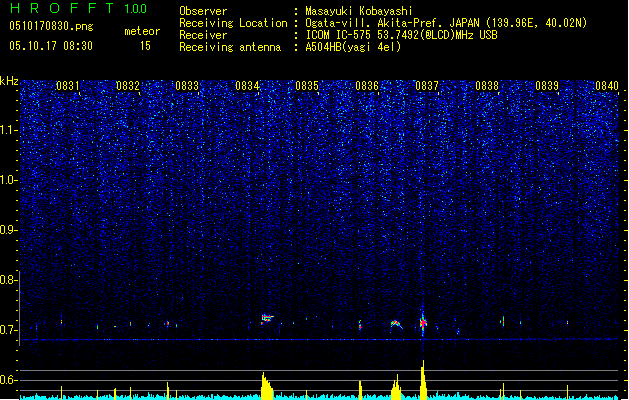629x400 pixels.
Task: Click the 0.6 kHz frequency axis label
Action: point(8,380)
